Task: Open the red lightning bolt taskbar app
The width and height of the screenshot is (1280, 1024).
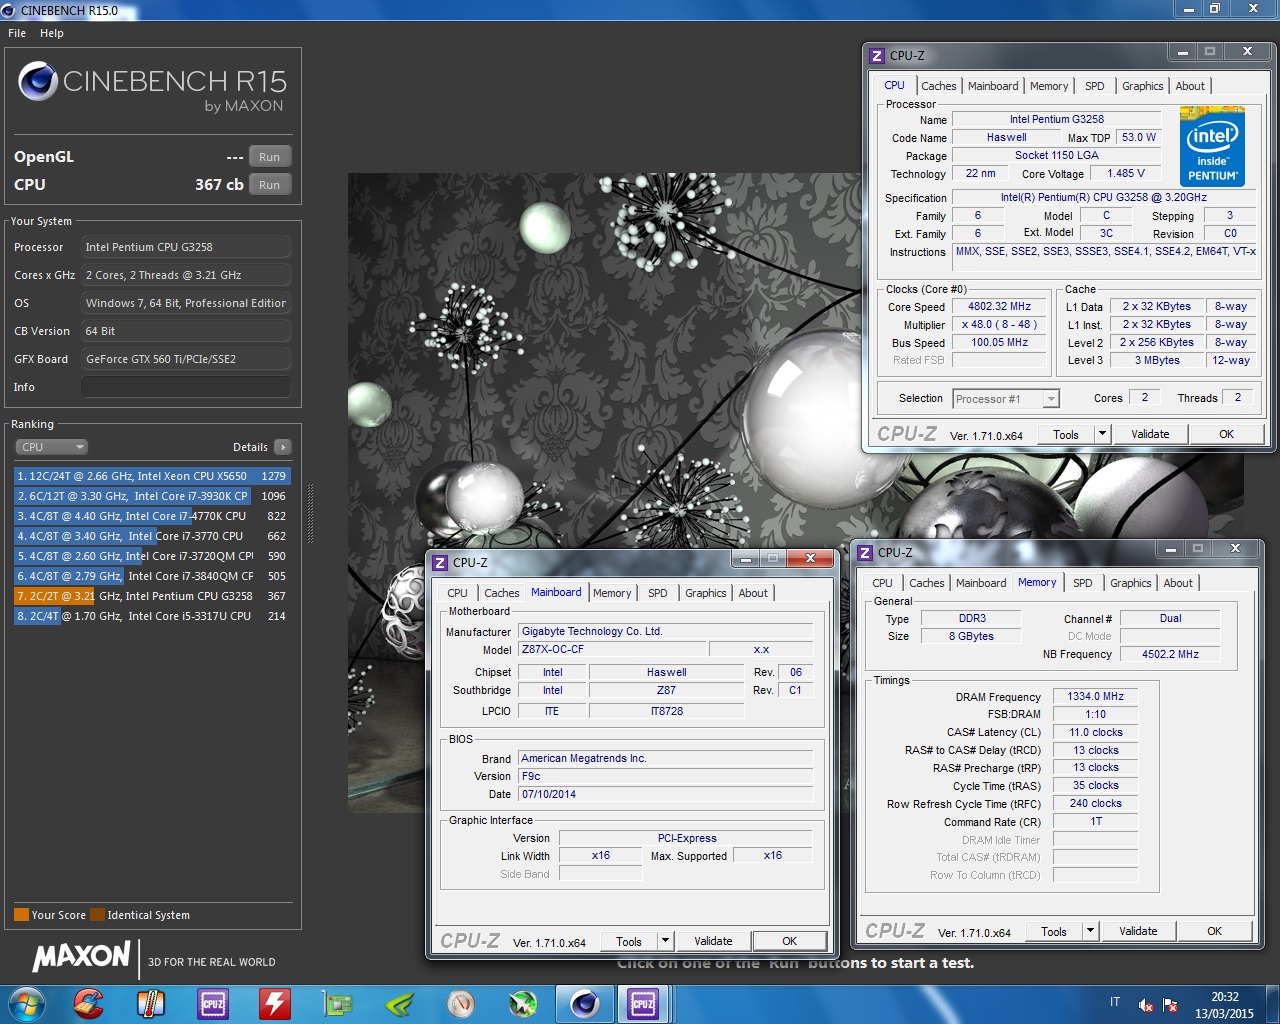Action: [x=274, y=1003]
